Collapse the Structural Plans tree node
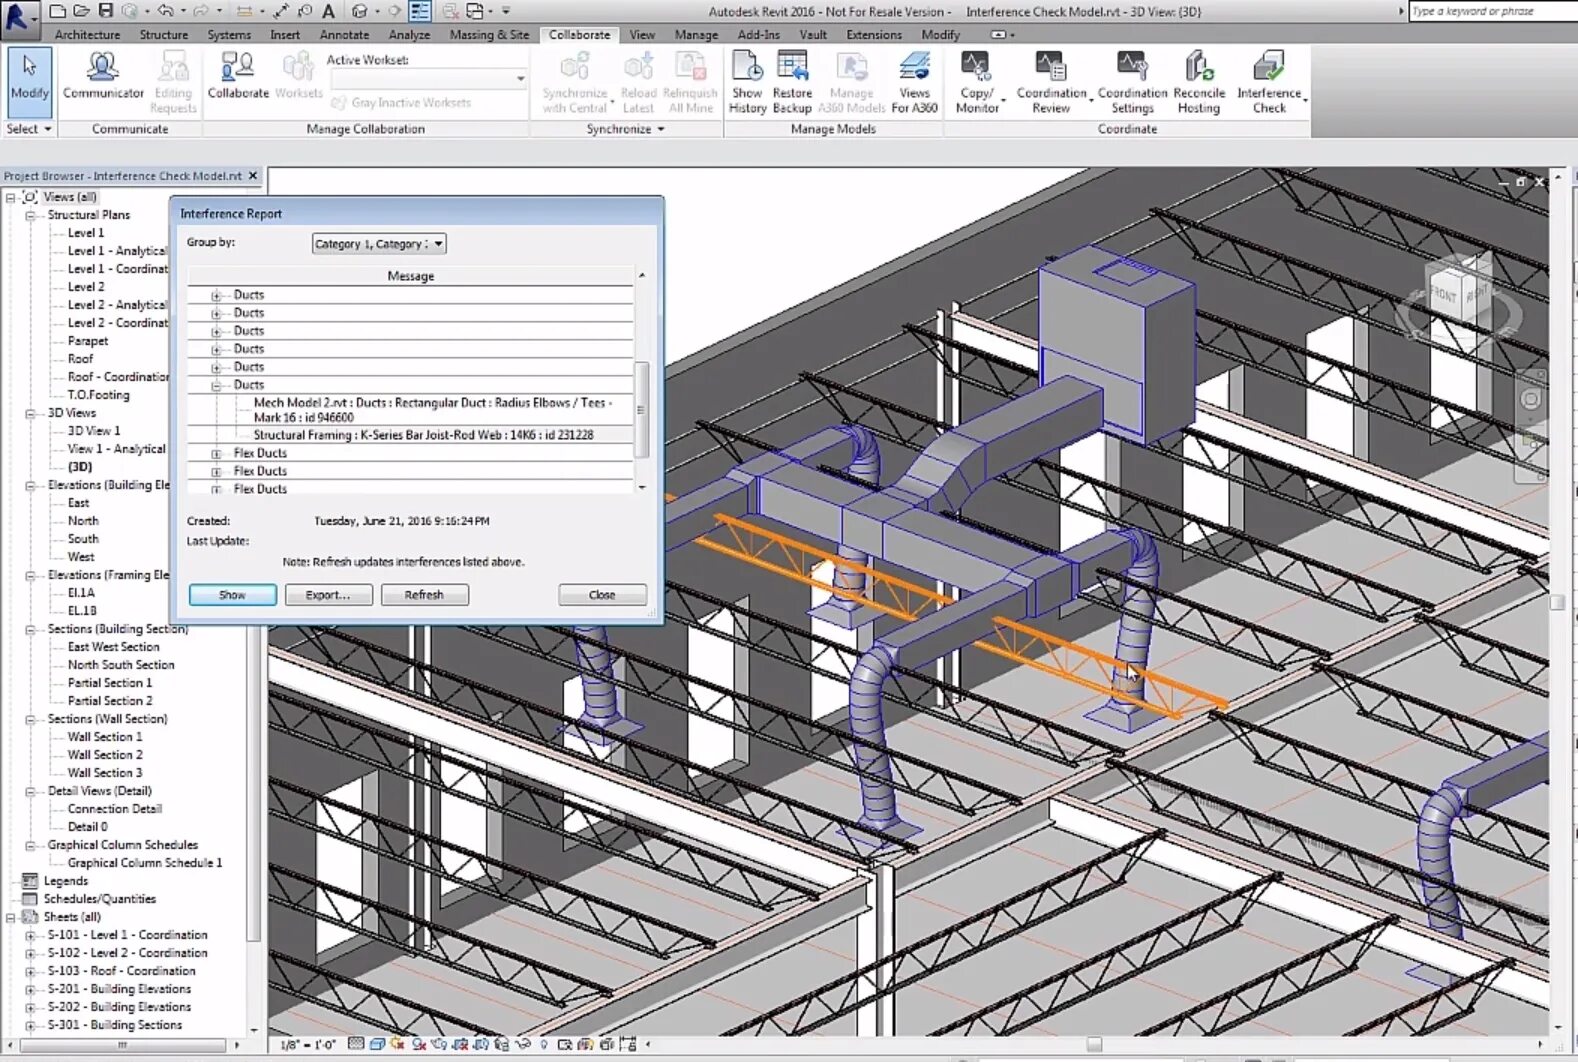The height and width of the screenshot is (1062, 1578). pos(30,215)
